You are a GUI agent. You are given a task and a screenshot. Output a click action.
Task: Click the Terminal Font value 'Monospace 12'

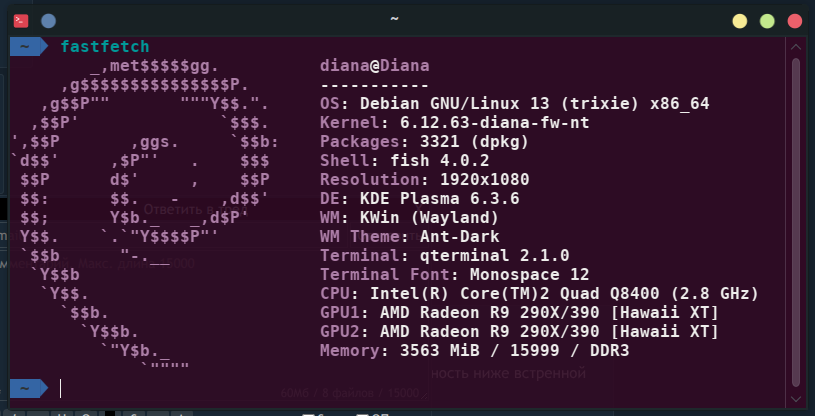529,274
